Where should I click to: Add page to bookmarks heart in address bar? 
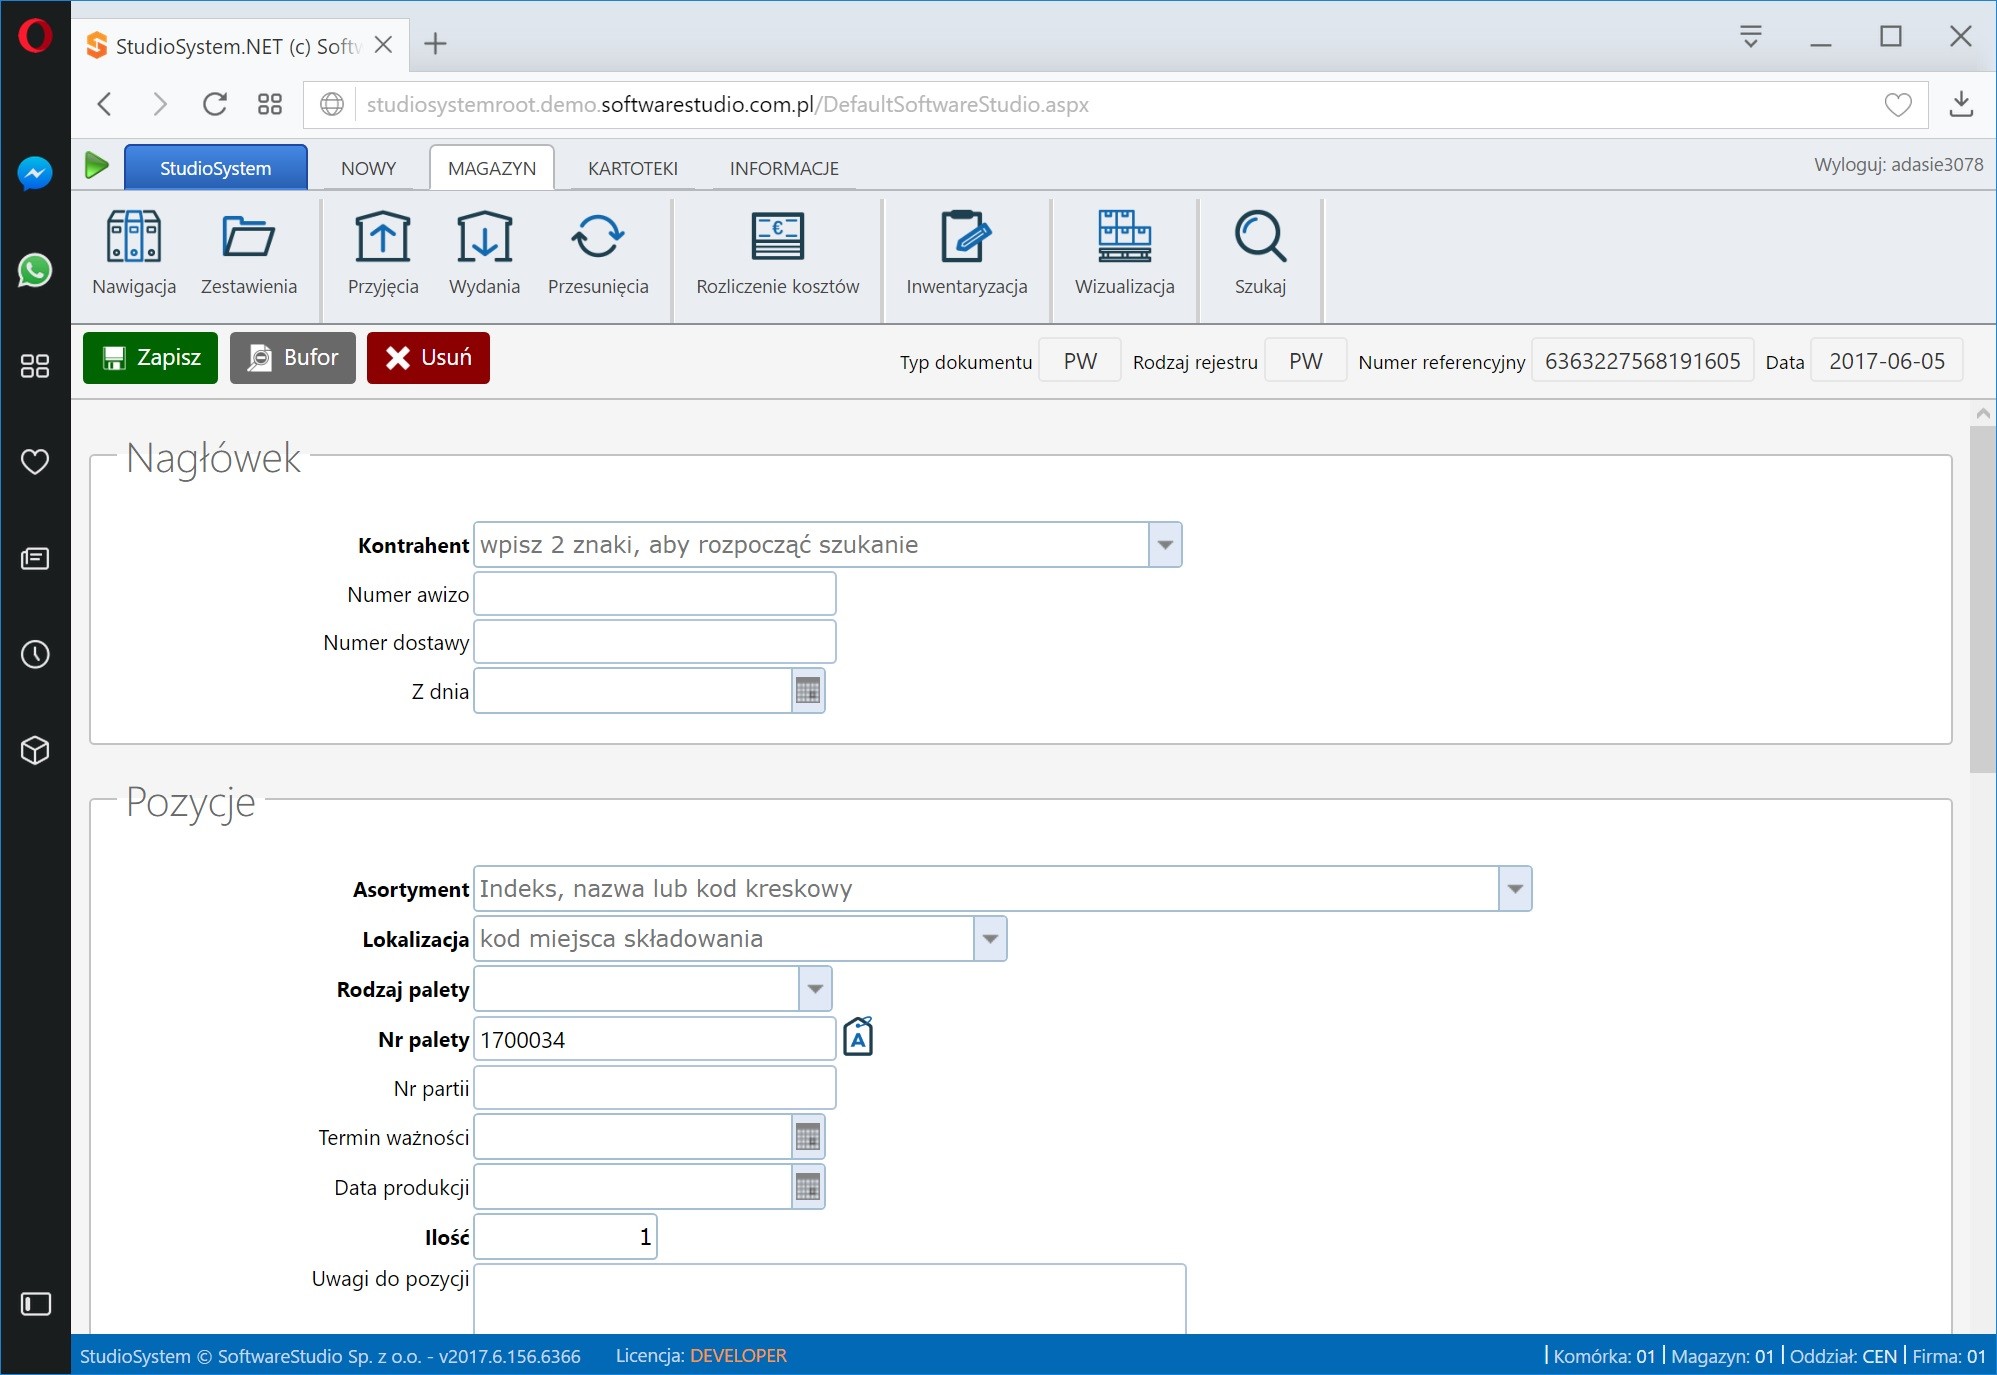[x=1898, y=104]
